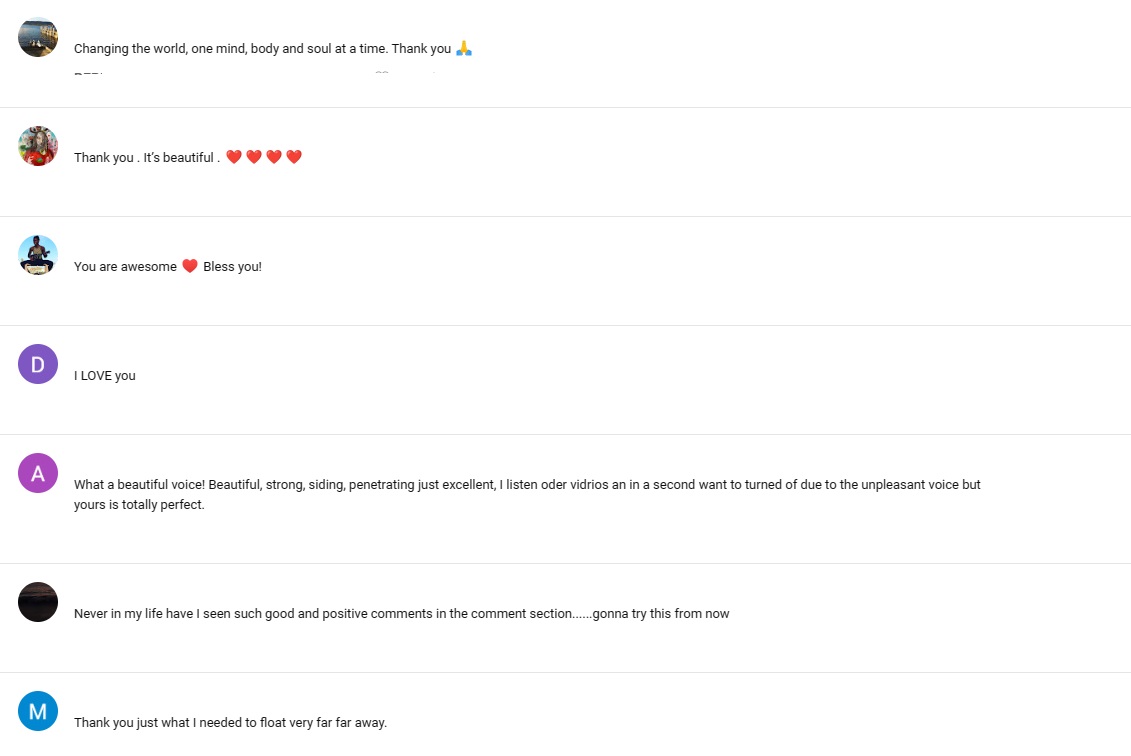The width and height of the screenshot is (1131, 756).
Task: Click last heart in the four-heart row
Action: coord(294,157)
